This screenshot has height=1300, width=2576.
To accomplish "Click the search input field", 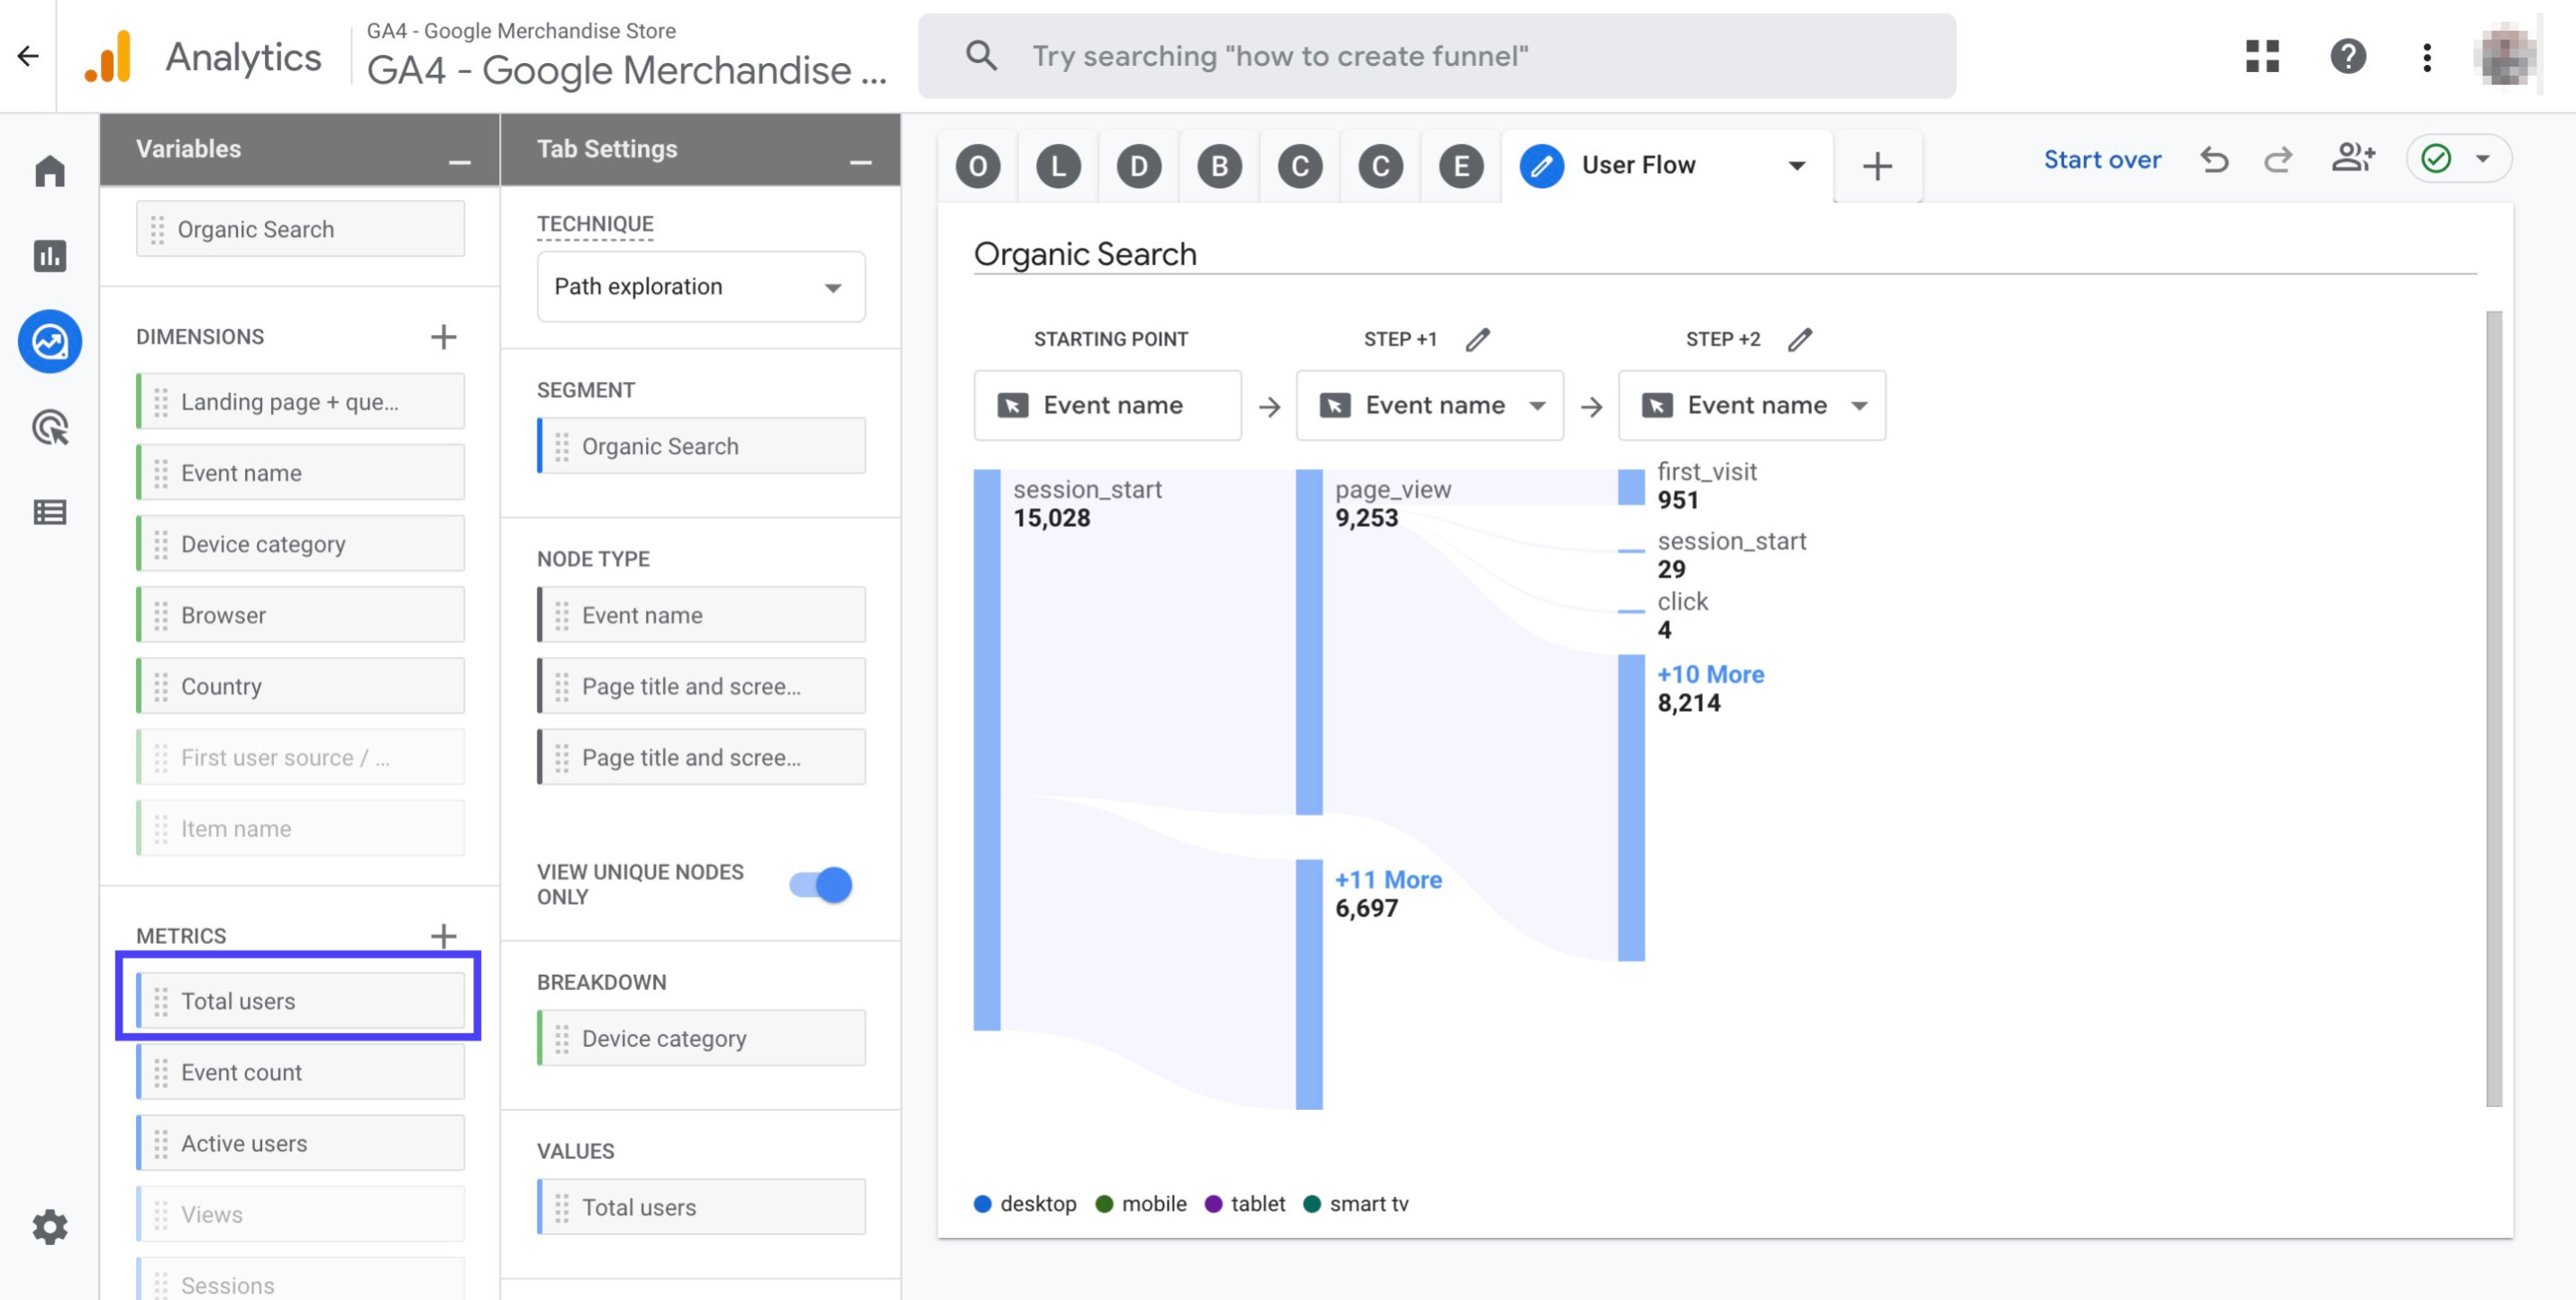I will tap(1436, 56).
